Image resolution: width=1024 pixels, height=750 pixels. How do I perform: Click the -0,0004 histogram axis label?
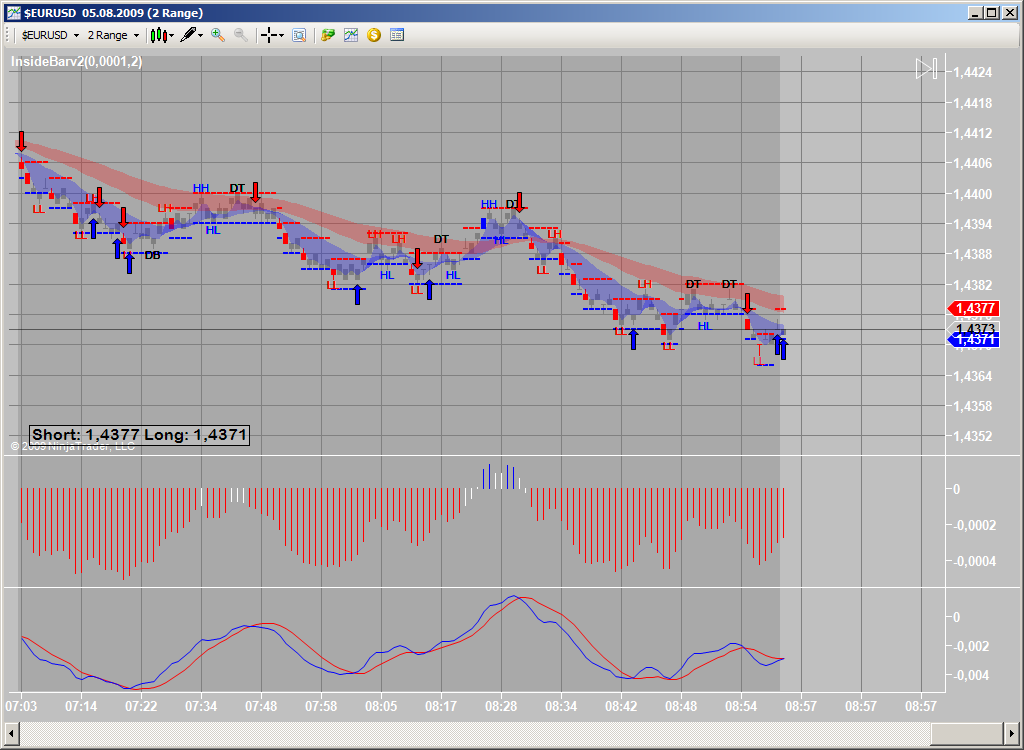pyautogui.click(x=974, y=561)
